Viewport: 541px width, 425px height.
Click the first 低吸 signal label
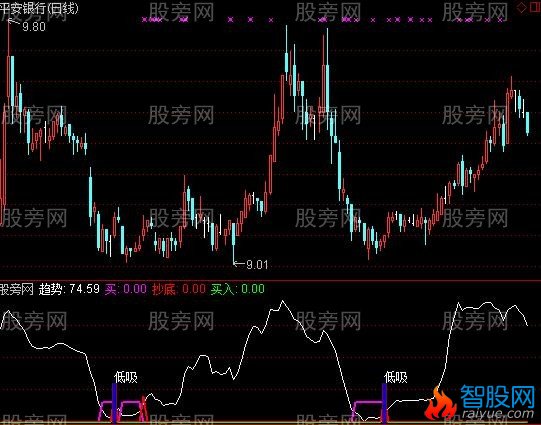point(126,377)
